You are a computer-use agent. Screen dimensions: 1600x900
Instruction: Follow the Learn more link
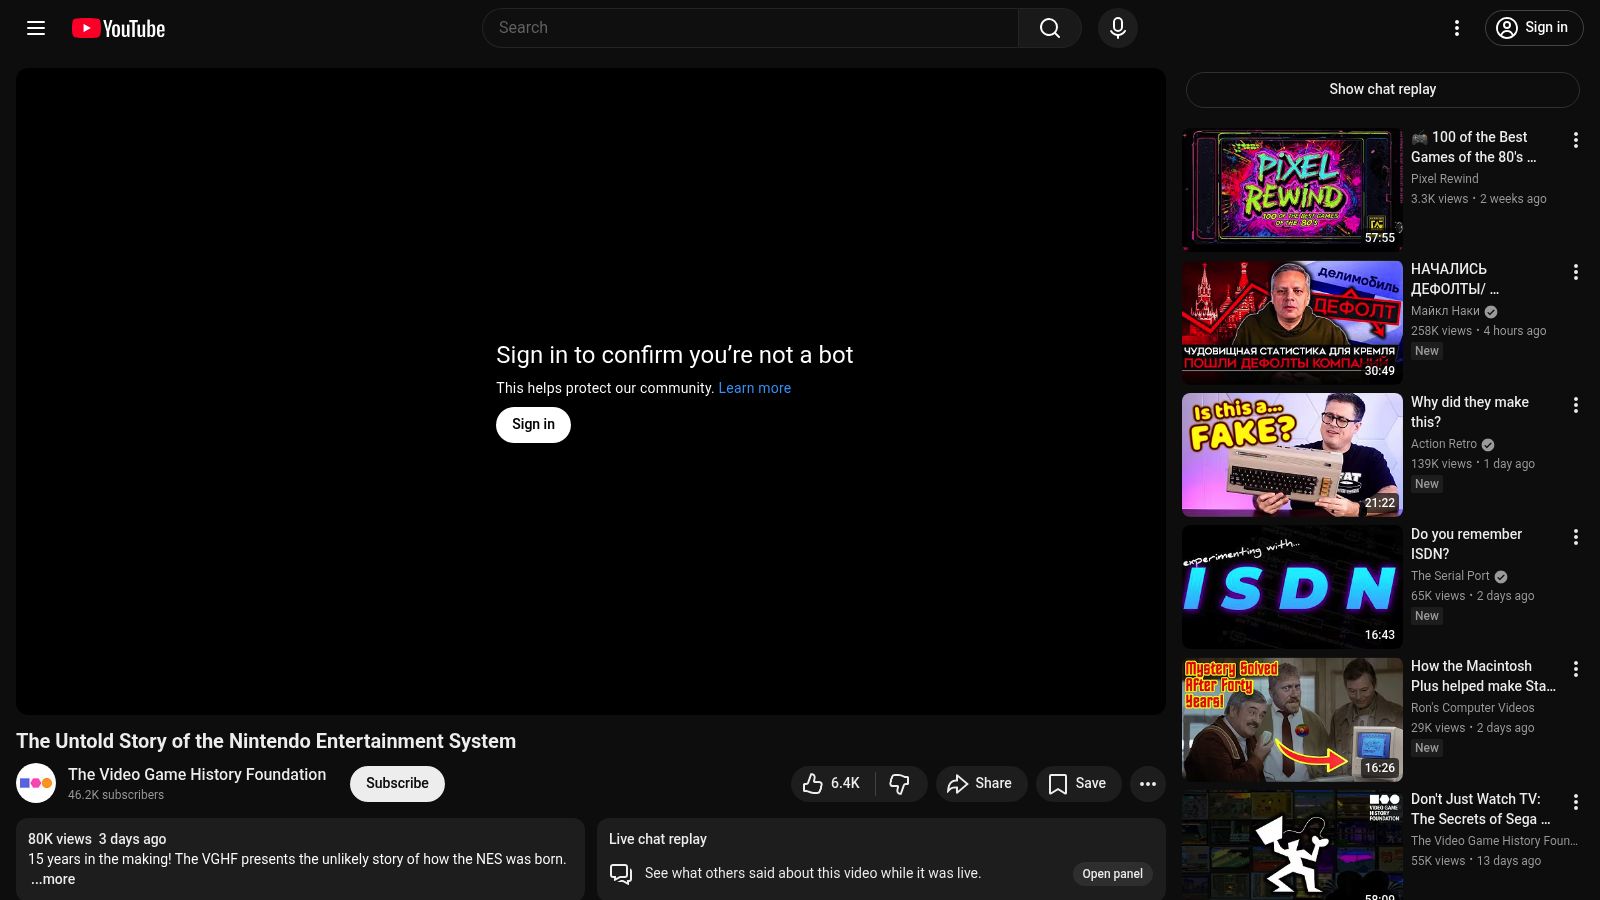tap(754, 388)
